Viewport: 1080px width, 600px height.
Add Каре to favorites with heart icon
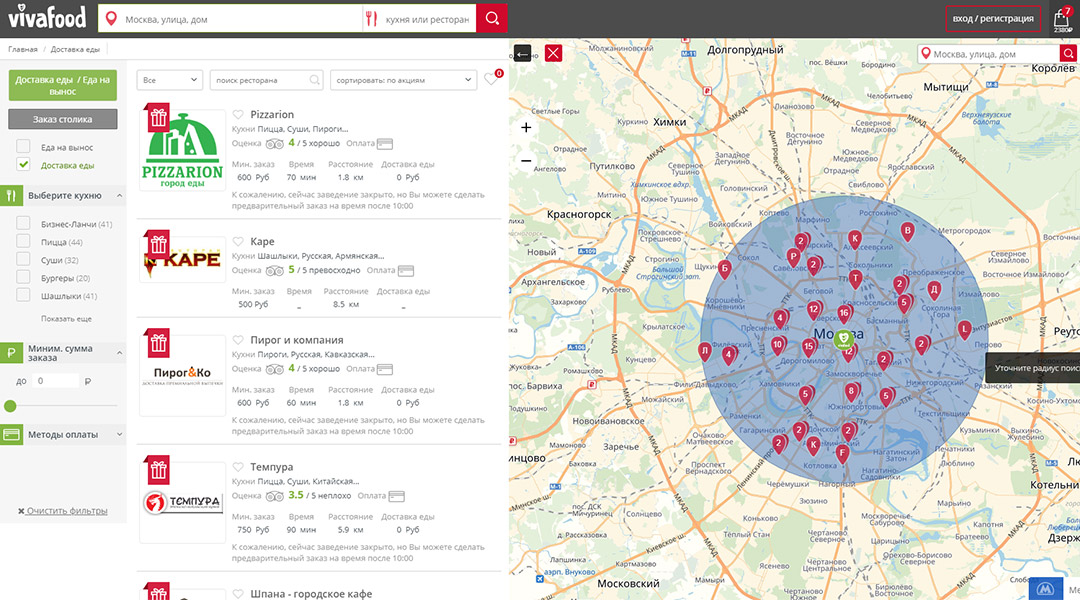238,241
